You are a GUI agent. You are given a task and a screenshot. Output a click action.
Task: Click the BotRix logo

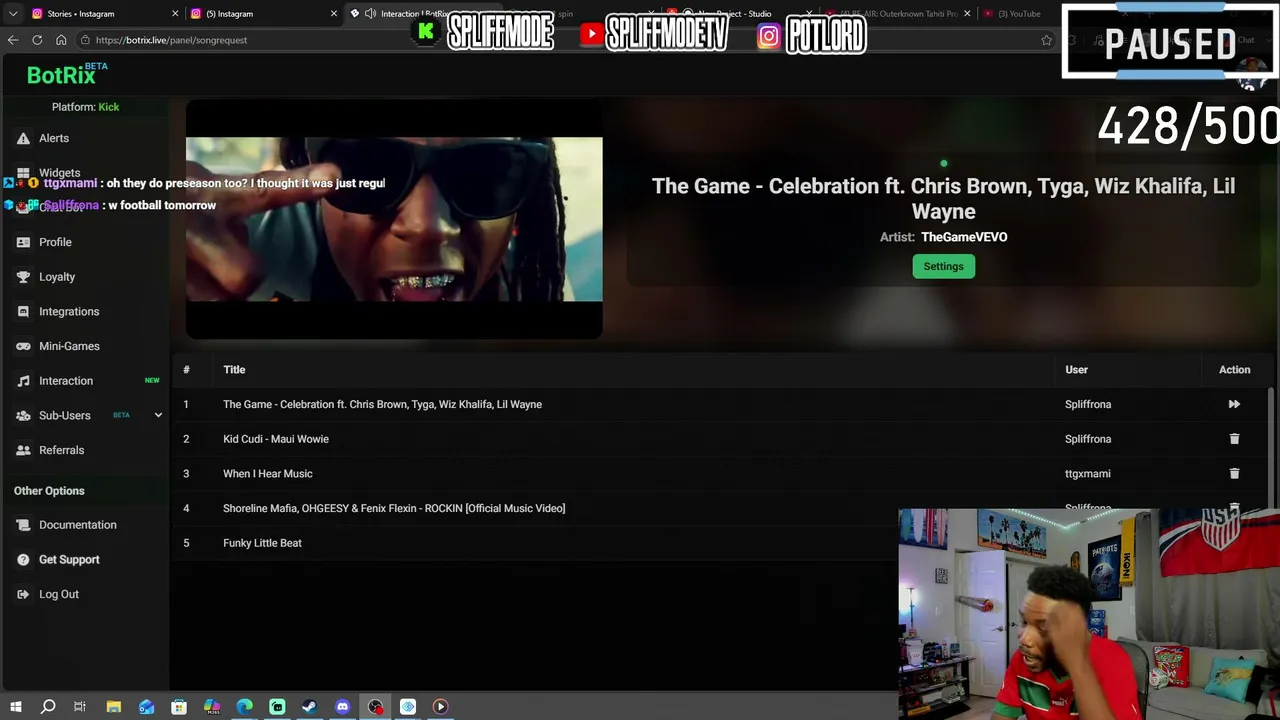(61, 75)
